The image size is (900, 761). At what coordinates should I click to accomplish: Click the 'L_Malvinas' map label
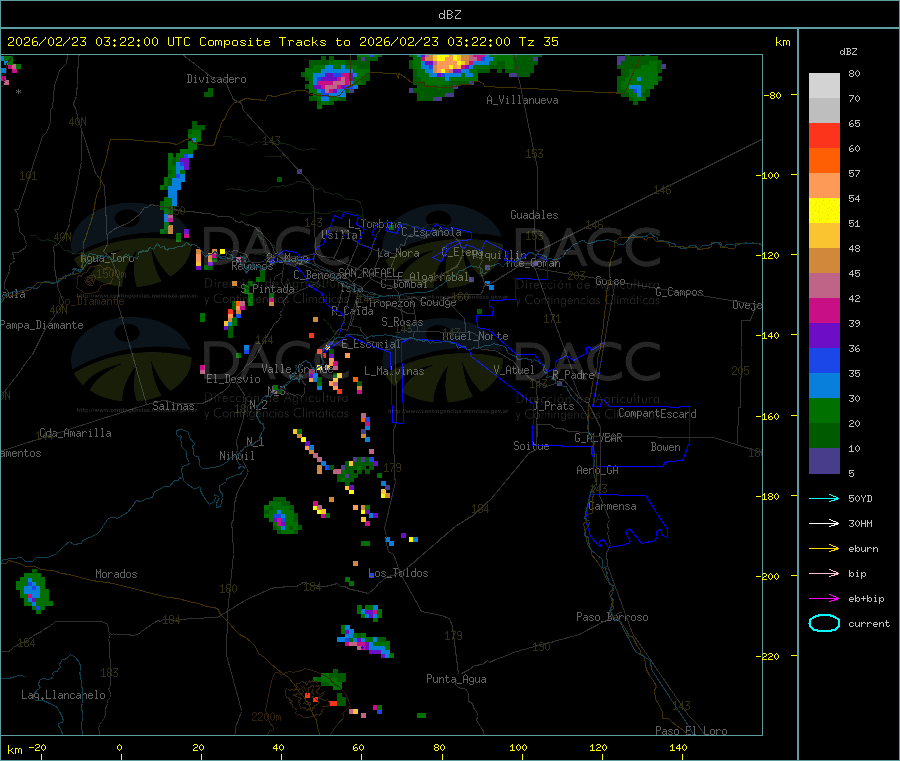[x=394, y=371]
